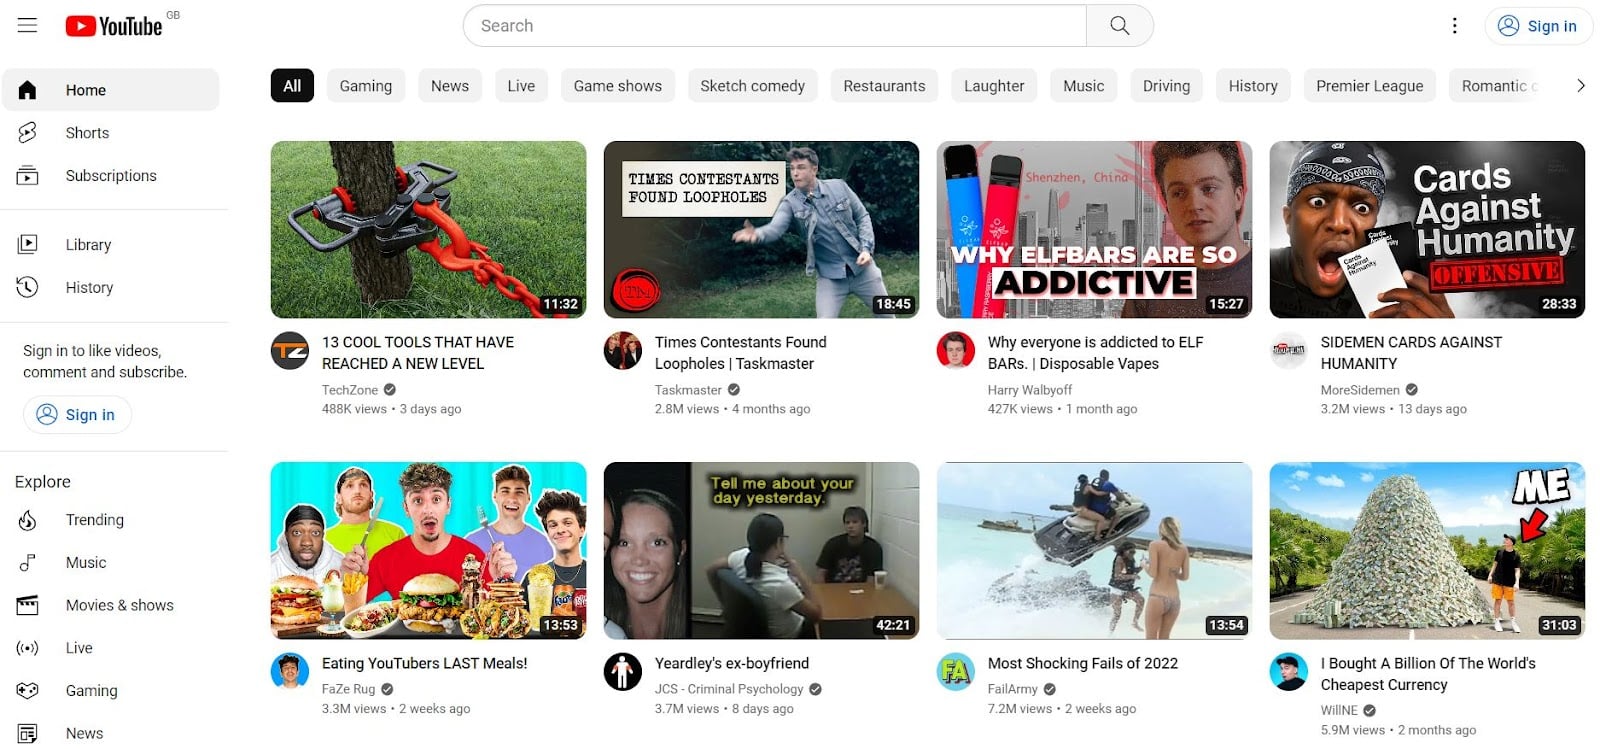Click title 'Why everyone is addicted to ELF BARs'
Image resolution: width=1600 pixels, height=749 pixels.
coord(1095,353)
